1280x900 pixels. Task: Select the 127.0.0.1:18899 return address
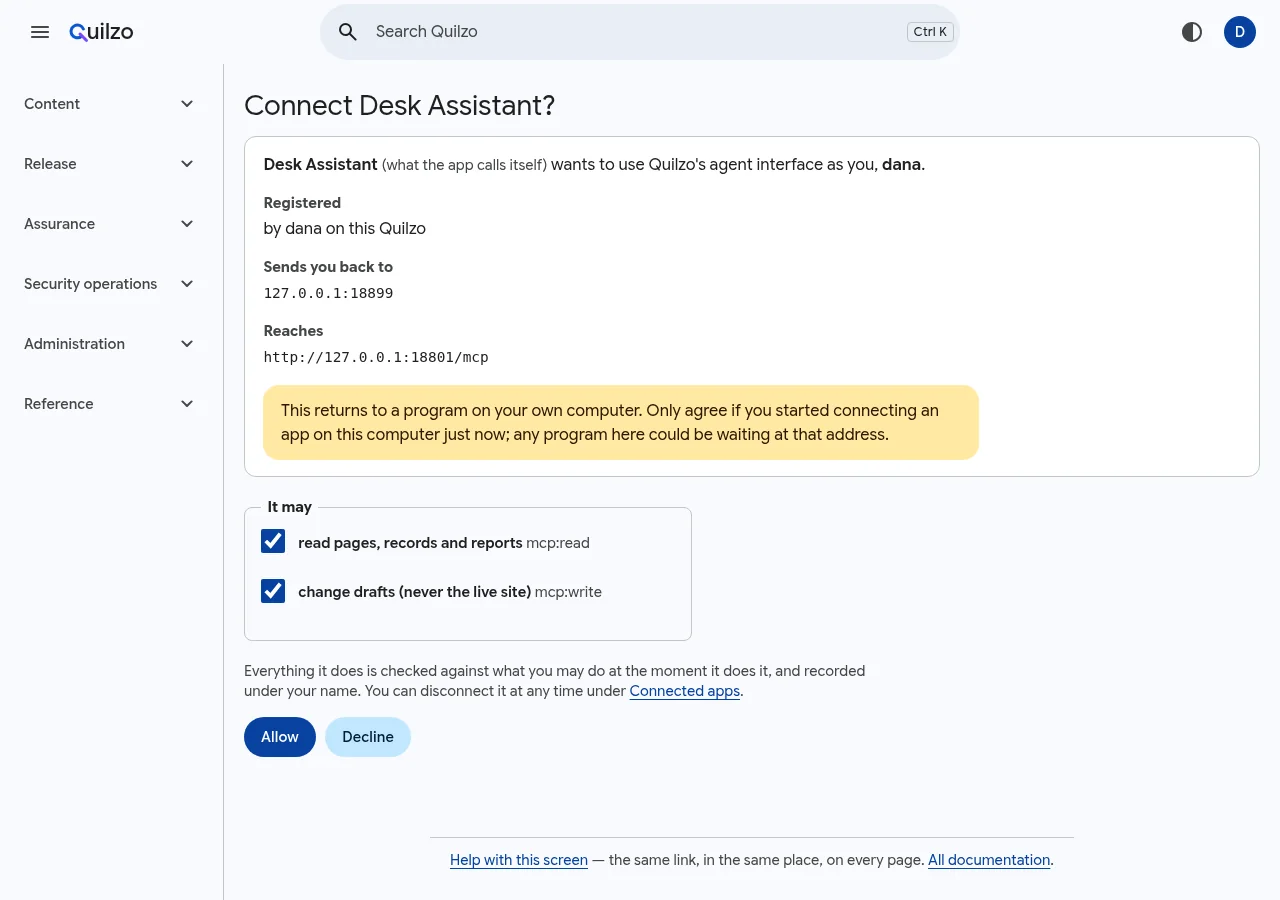pyautogui.click(x=328, y=293)
